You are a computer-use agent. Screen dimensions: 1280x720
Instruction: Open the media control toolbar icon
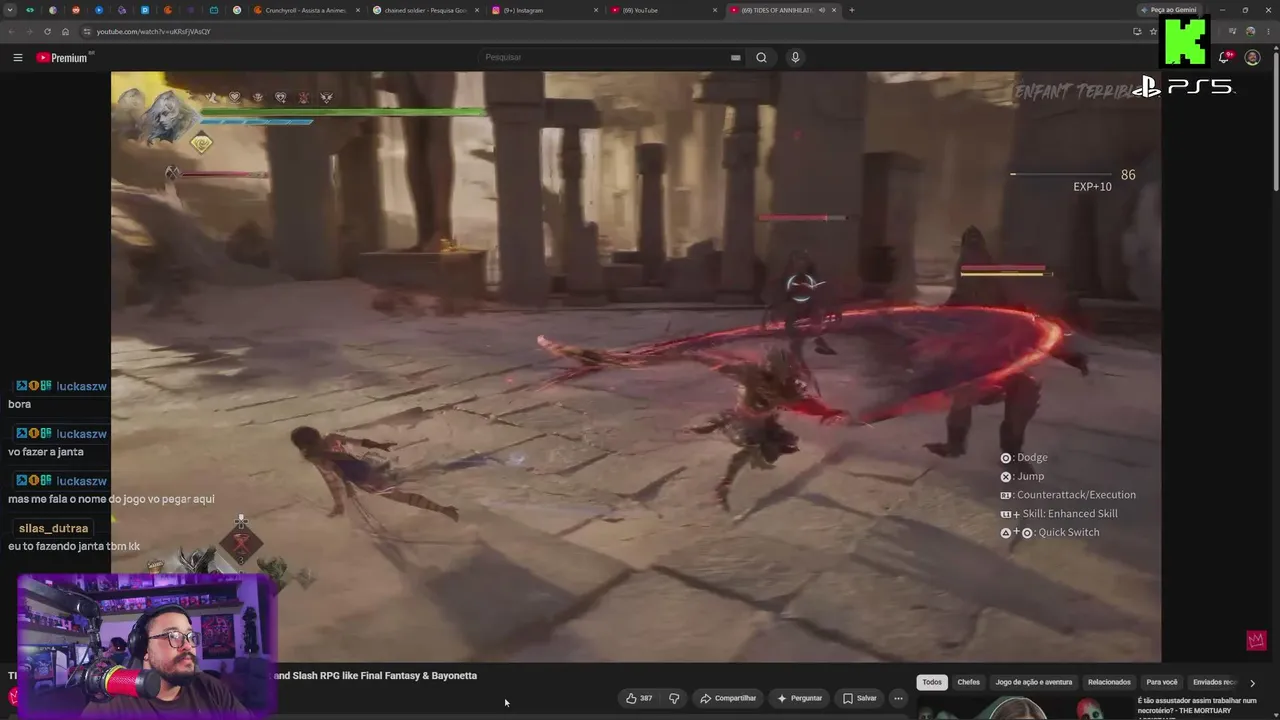point(1233,31)
